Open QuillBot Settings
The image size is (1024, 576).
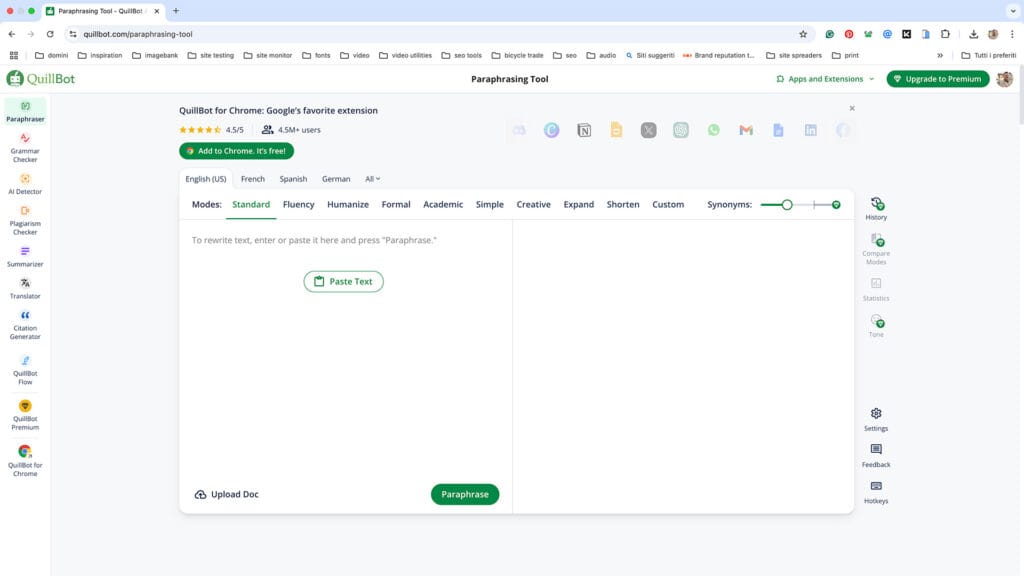coord(876,419)
